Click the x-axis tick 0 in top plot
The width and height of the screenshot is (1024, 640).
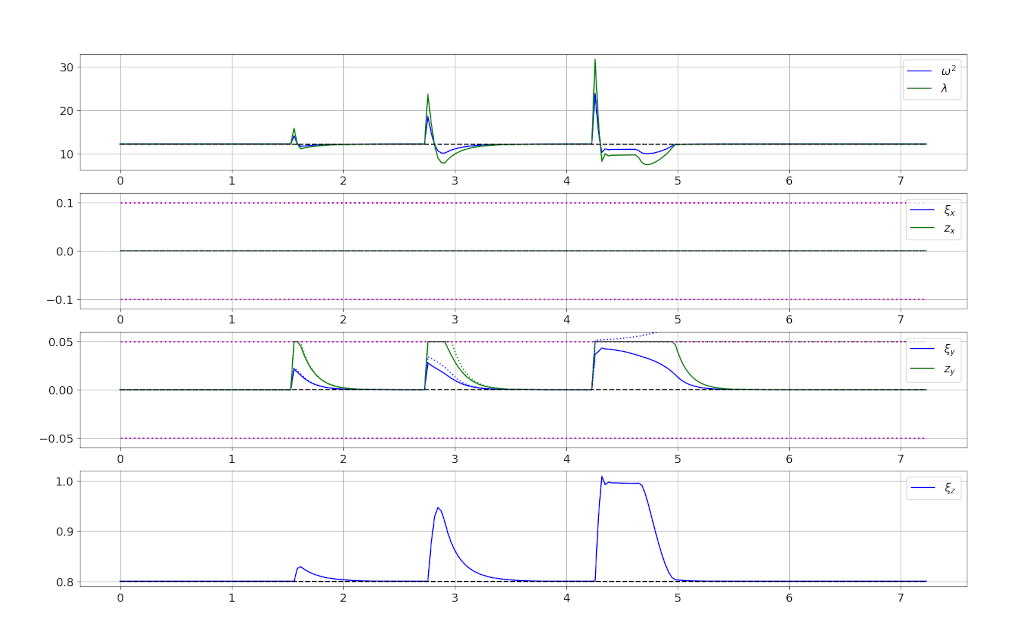point(120,182)
